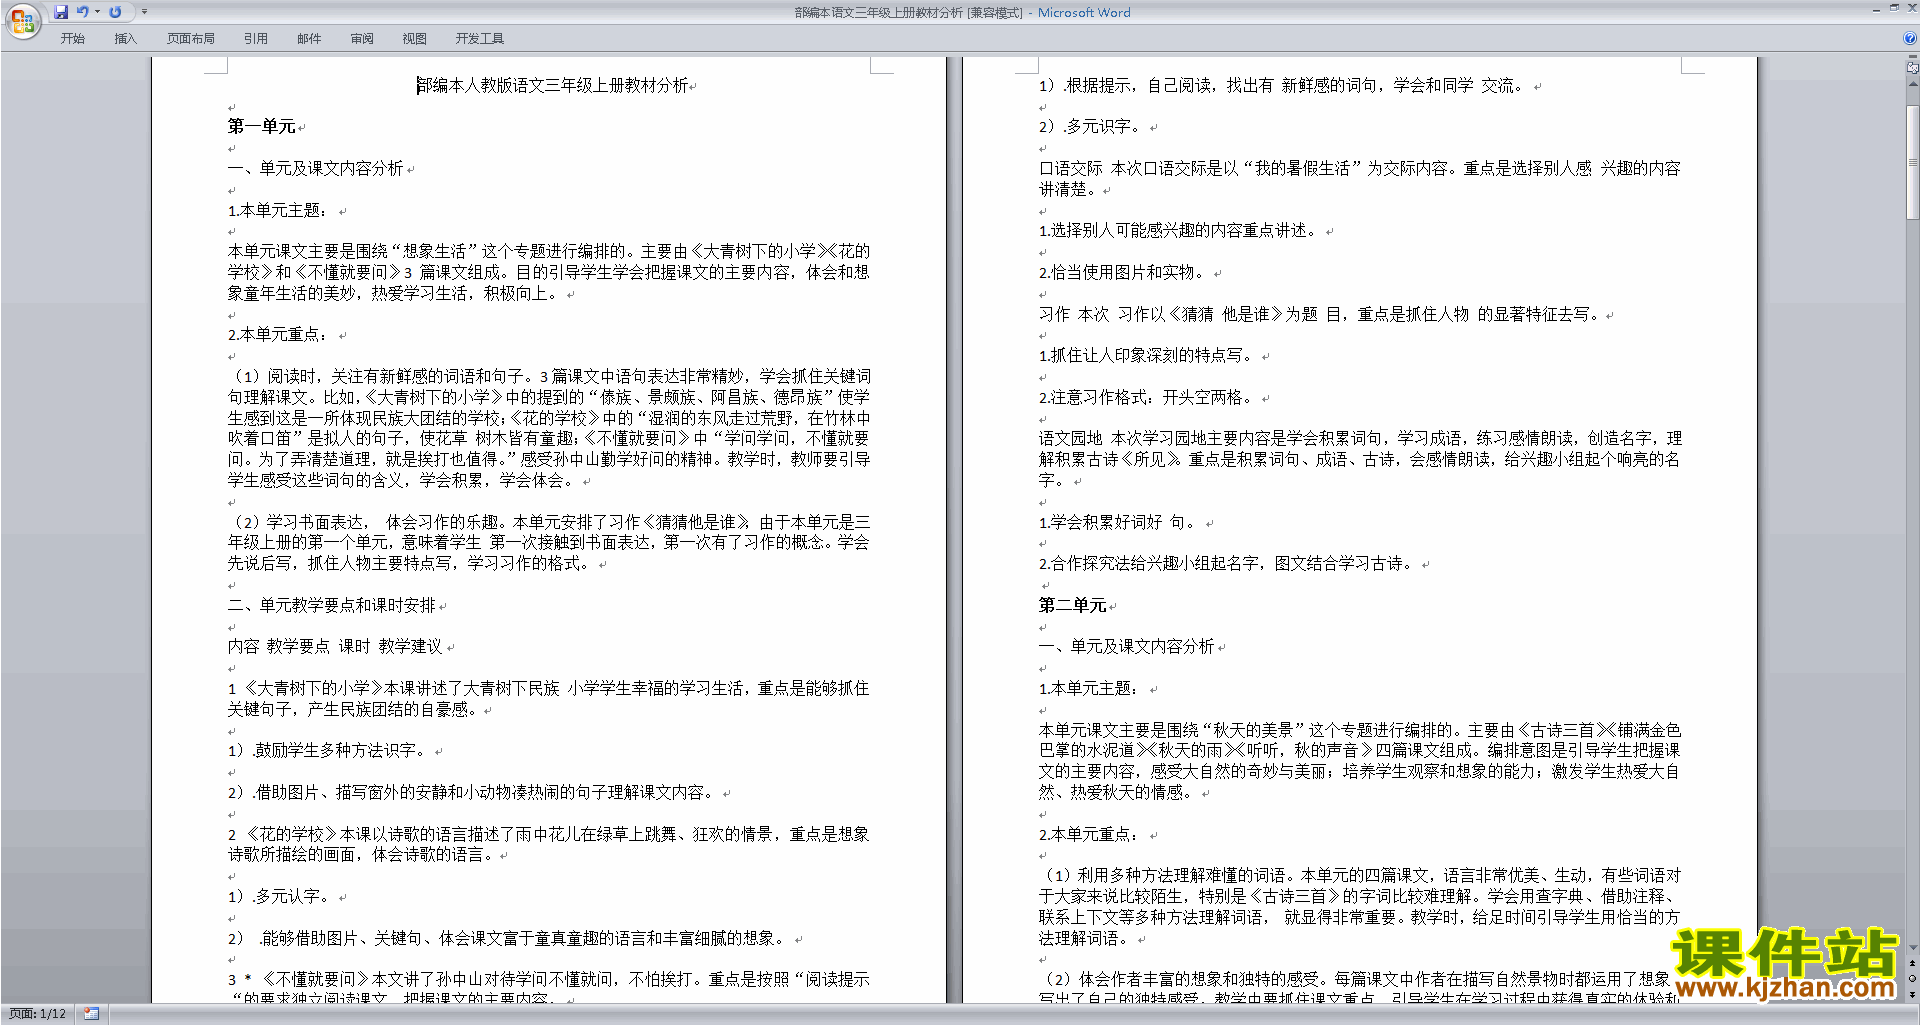
Task: Click the vertical scrollbar up arrow
Action: [x=1913, y=85]
